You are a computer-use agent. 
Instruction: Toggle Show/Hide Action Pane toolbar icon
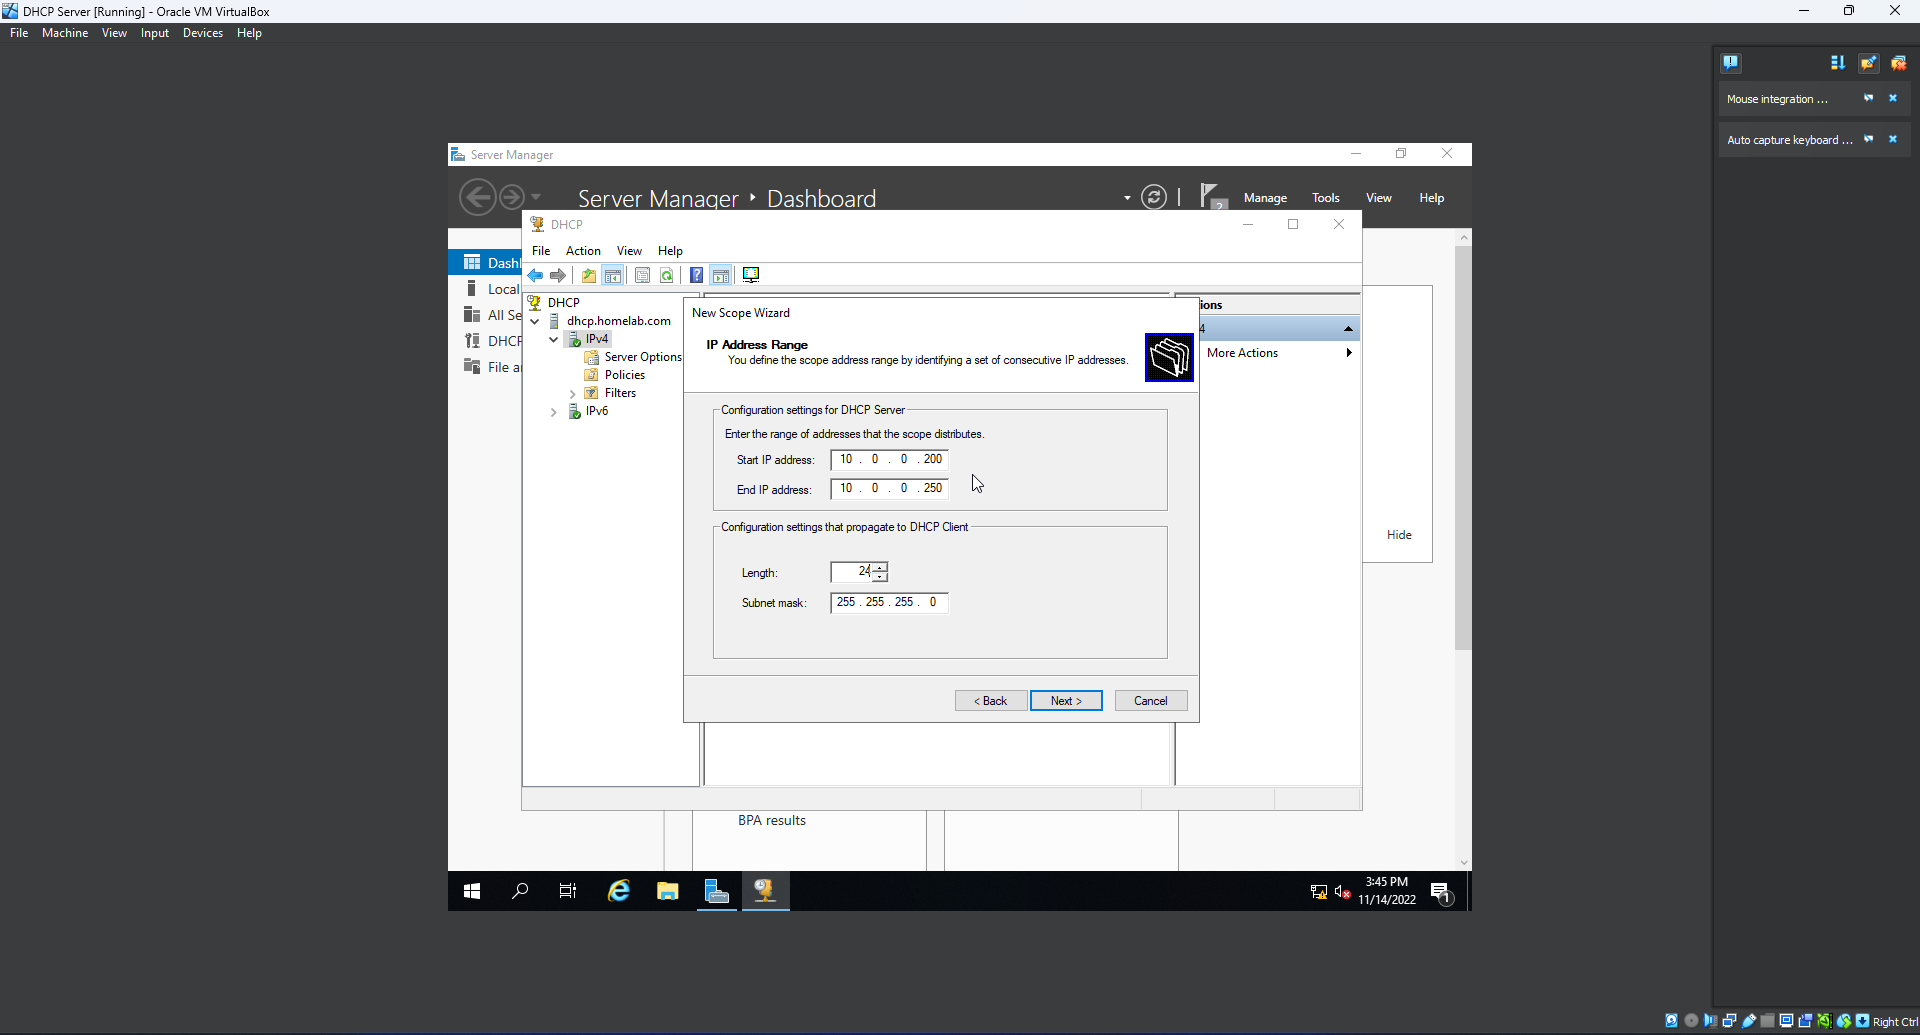click(x=721, y=276)
